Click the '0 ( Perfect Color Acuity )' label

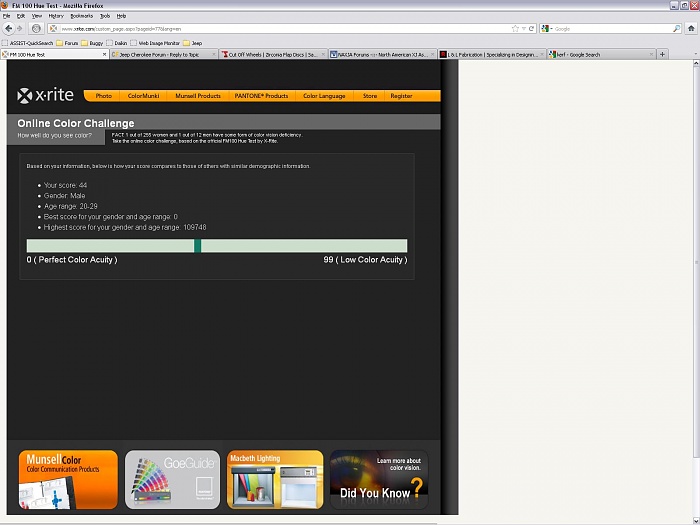[x=72, y=260]
